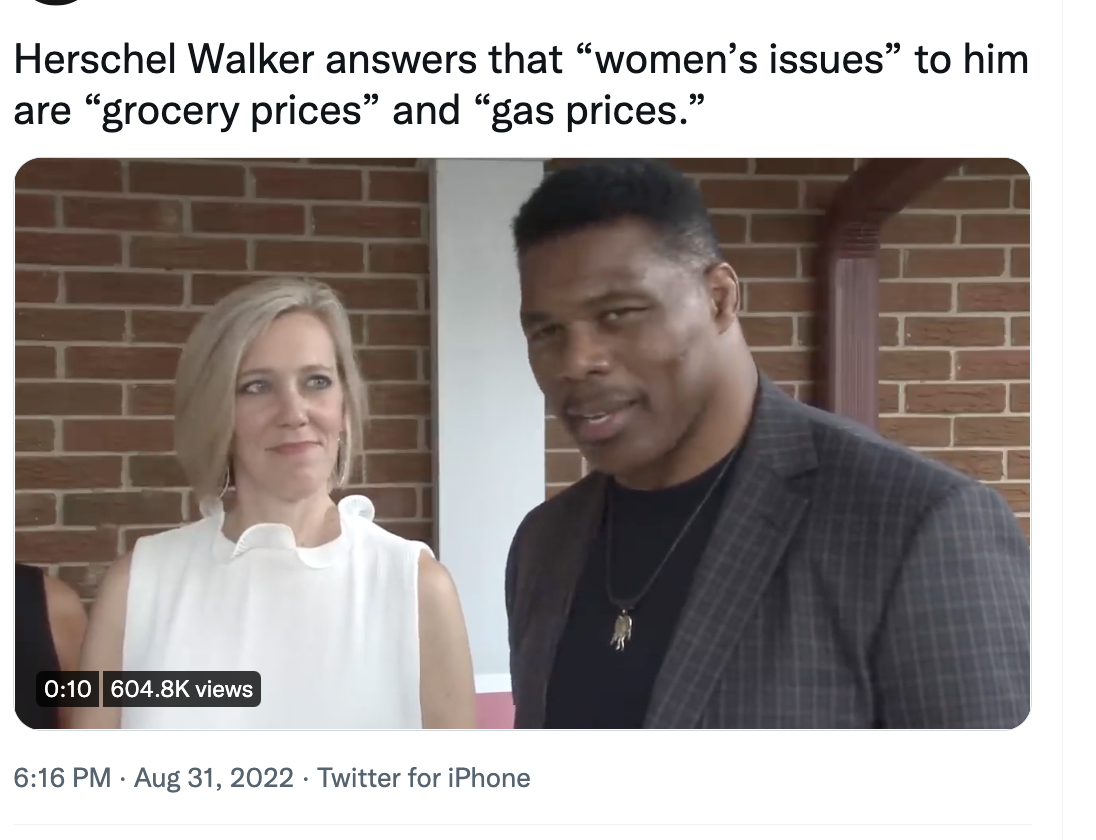The image size is (1096, 840).
Task: Click the tweet text about women's issues
Action: 521,85
